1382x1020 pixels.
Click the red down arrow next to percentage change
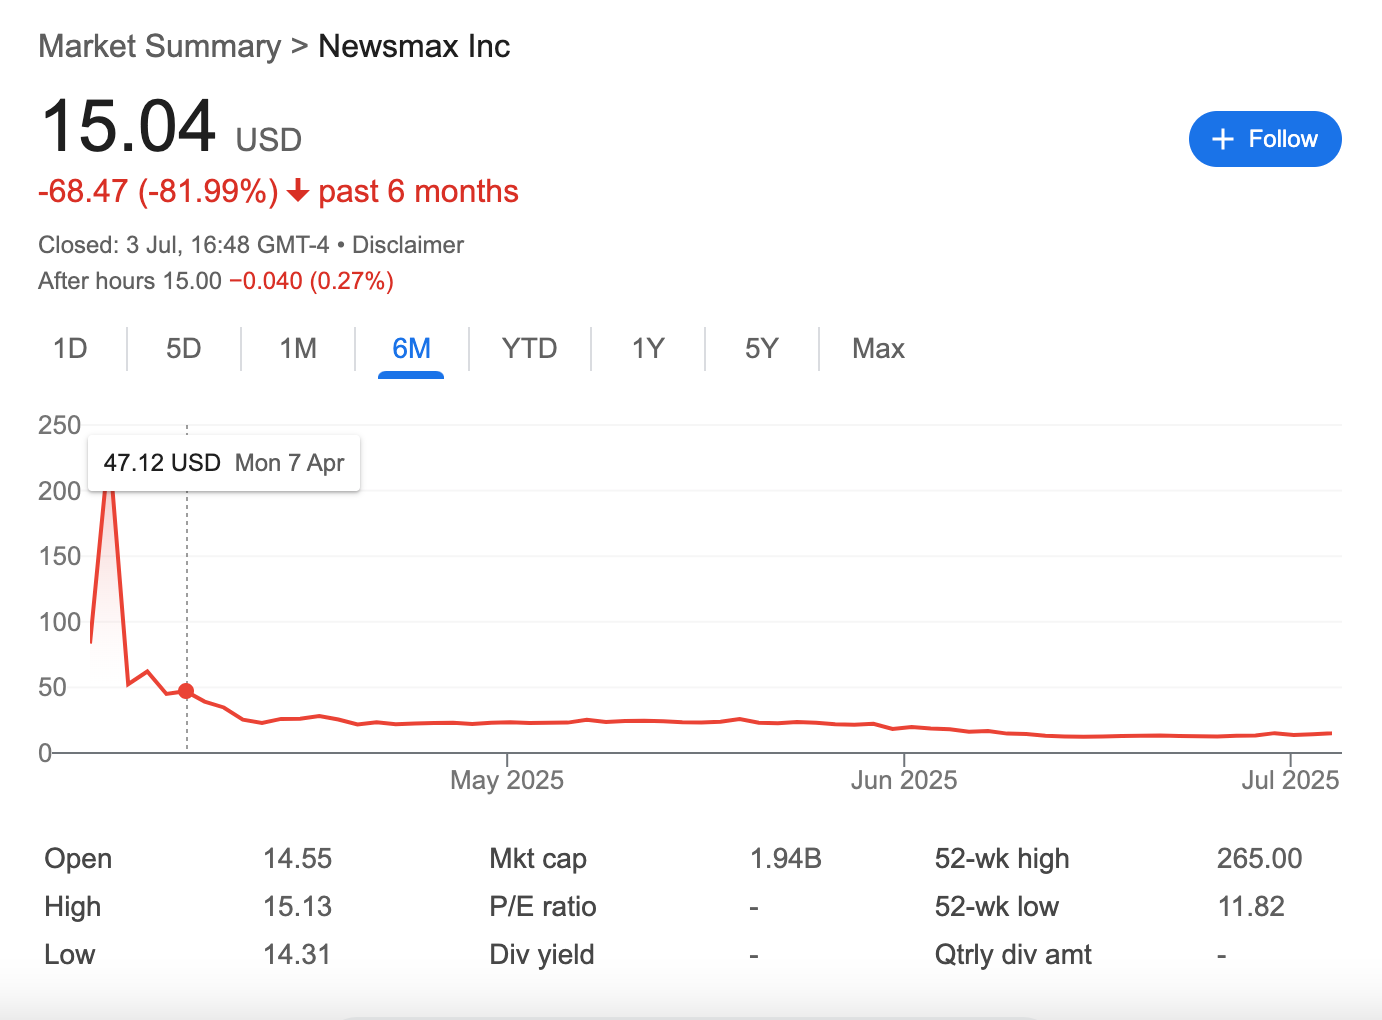[297, 191]
